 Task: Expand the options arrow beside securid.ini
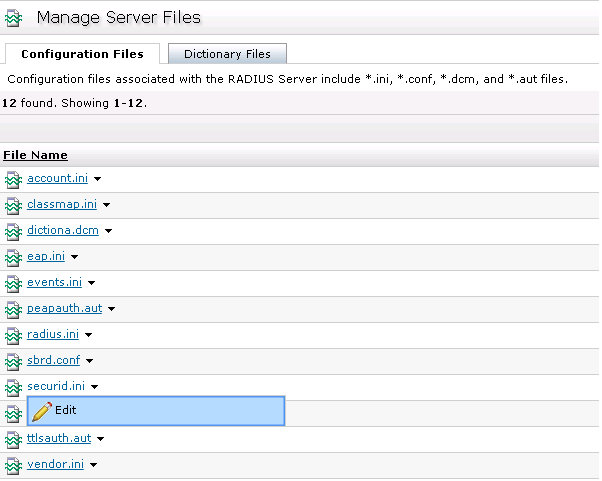(x=95, y=387)
